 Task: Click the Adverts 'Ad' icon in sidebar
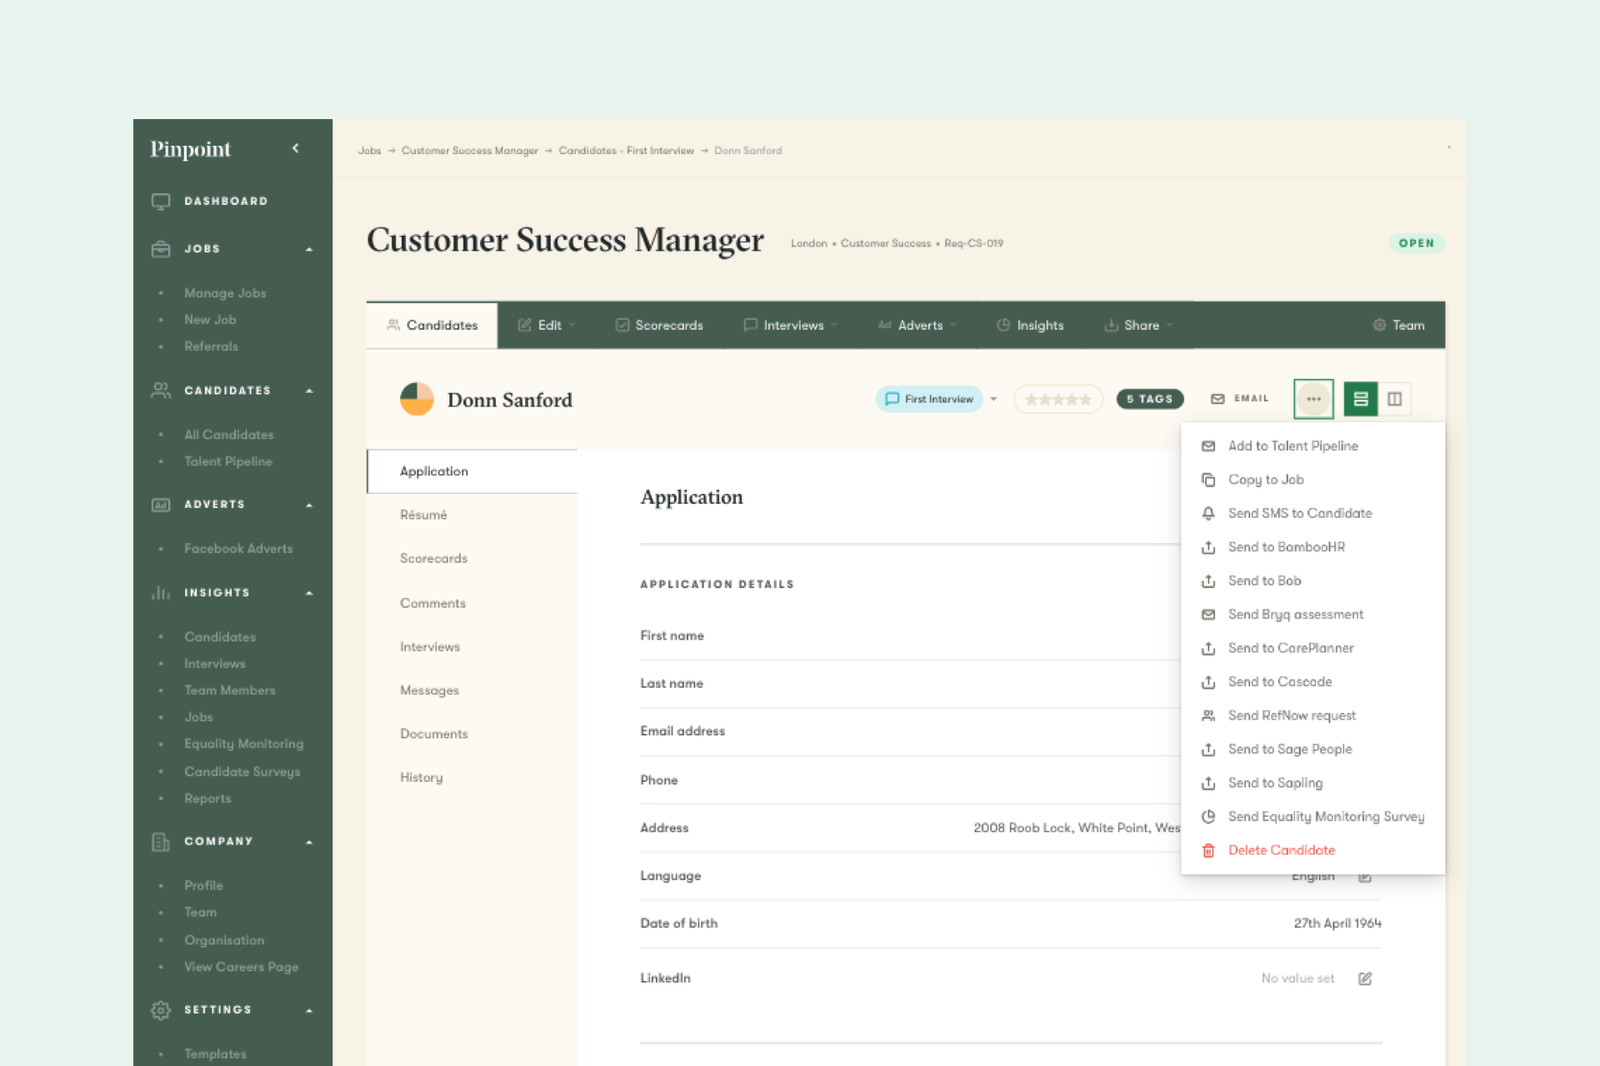click(160, 505)
